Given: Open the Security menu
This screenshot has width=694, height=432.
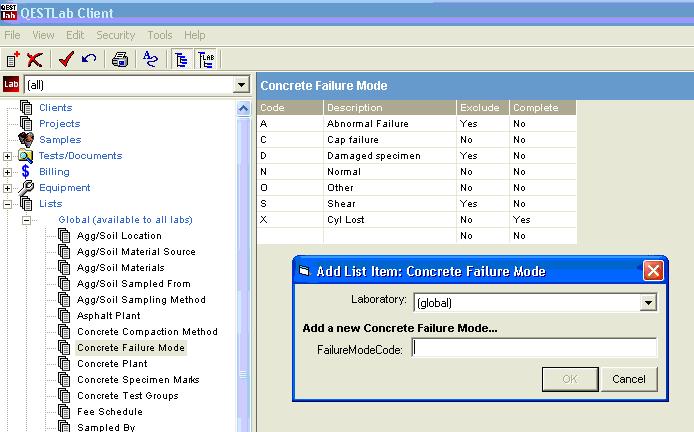Looking at the screenshot, I should pyautogui.click(x=115, y=35).
